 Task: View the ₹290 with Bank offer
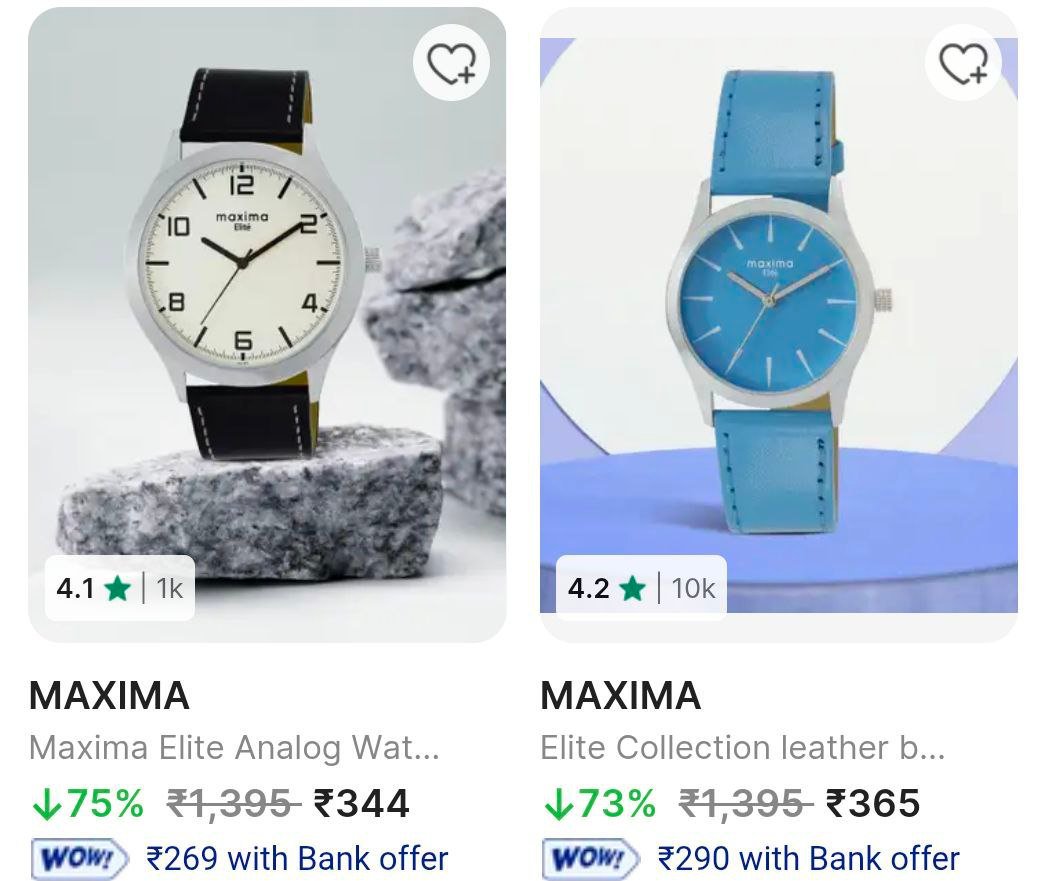pos(809,859)
